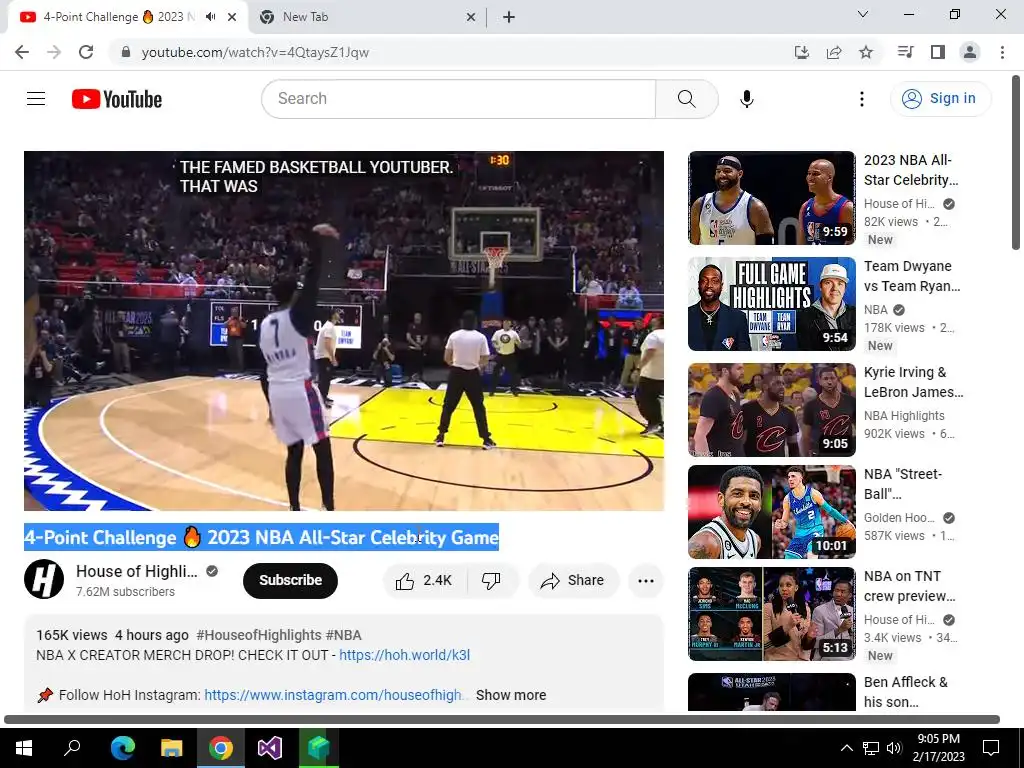The image size is (1024, 768).
Task: Open House of Highlights channel avatar
Action: click(44, 579)
